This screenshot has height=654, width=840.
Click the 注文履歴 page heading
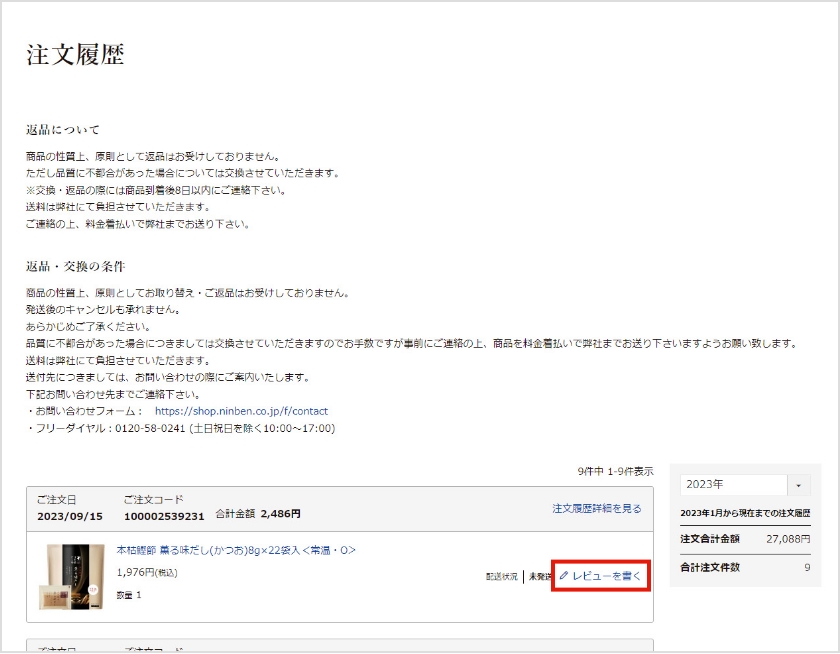pyautogui.click(x=75, y=55)
